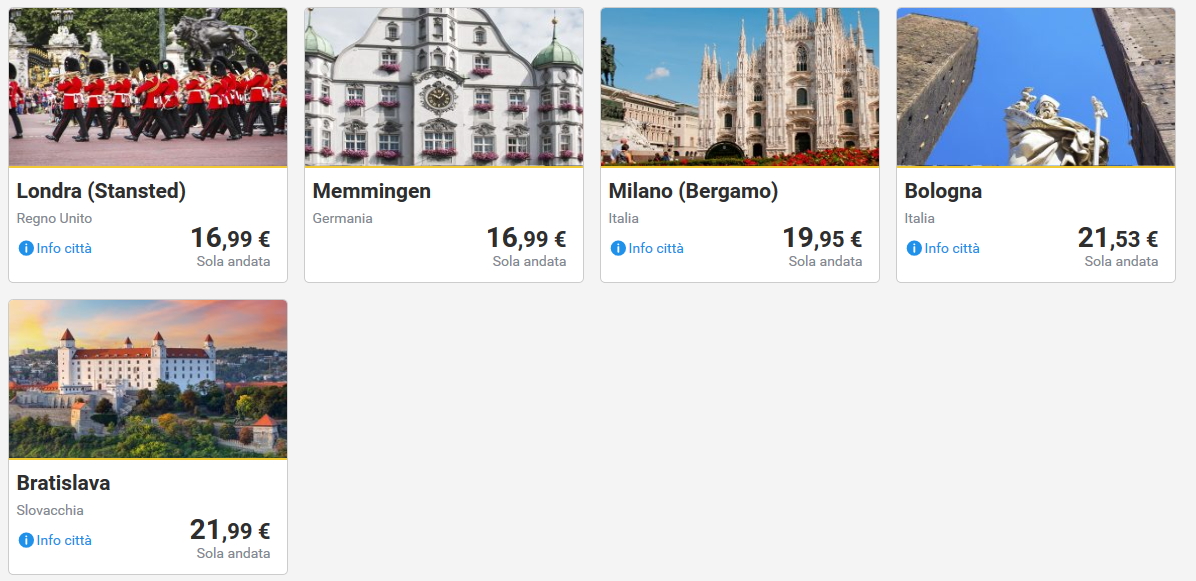Screen dimensions: 1196x581
Task: Open the Londra (Stansted) guards photo
Action: [x=148, y=87]
